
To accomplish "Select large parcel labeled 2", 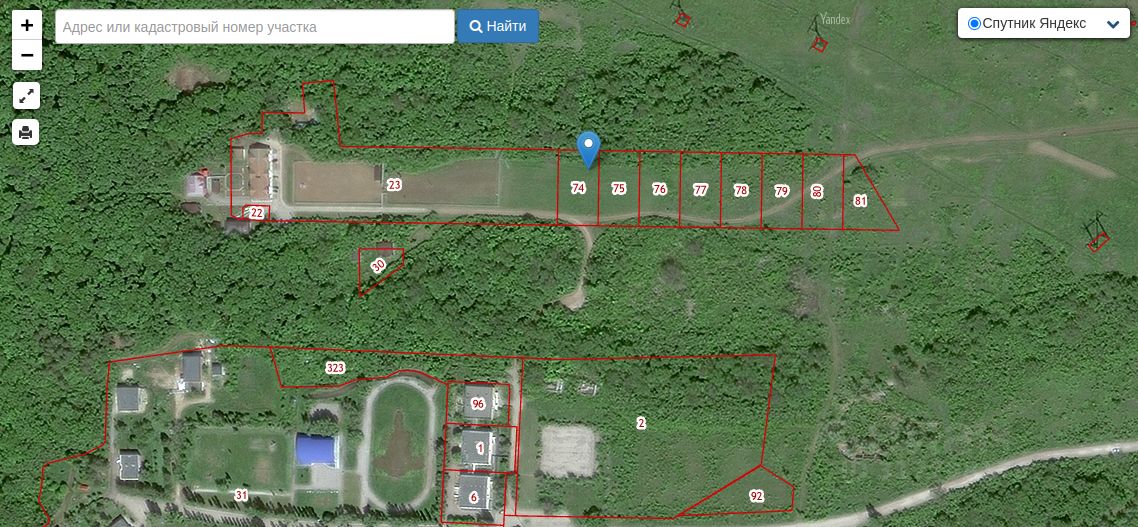I will coord(641,423).
